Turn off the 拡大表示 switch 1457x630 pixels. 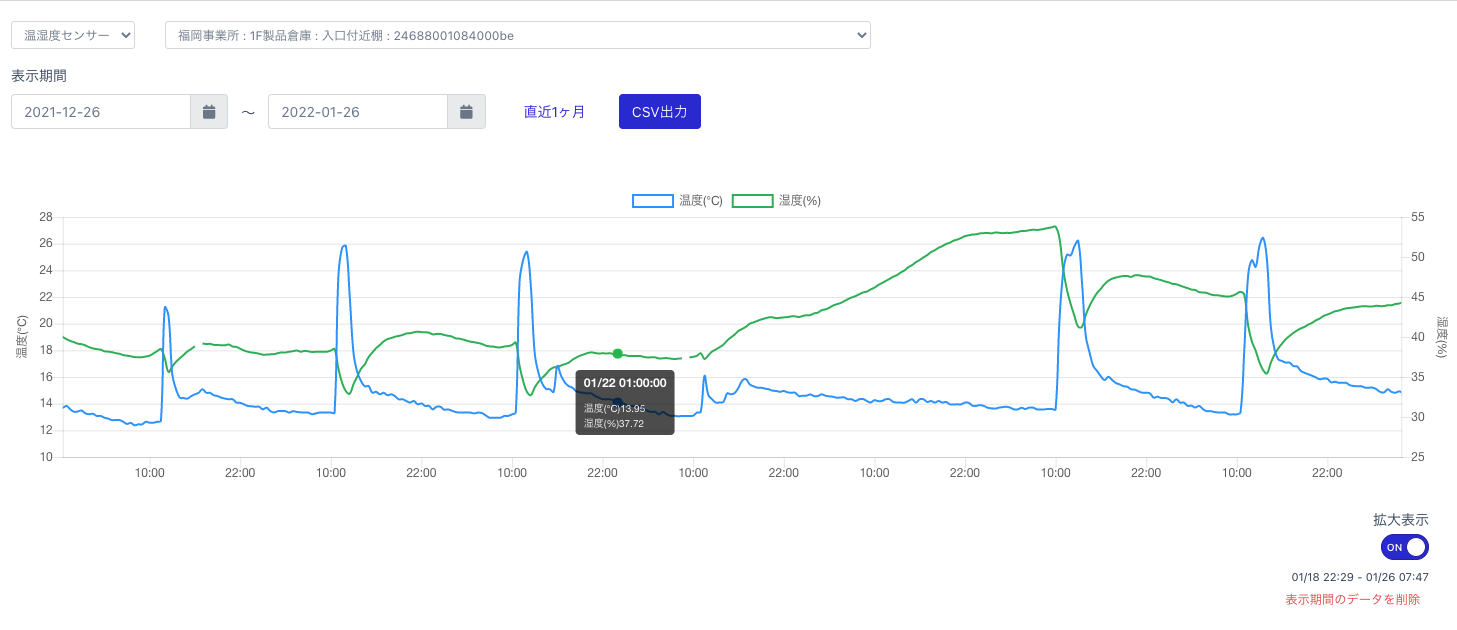(x=1405, y=547)
